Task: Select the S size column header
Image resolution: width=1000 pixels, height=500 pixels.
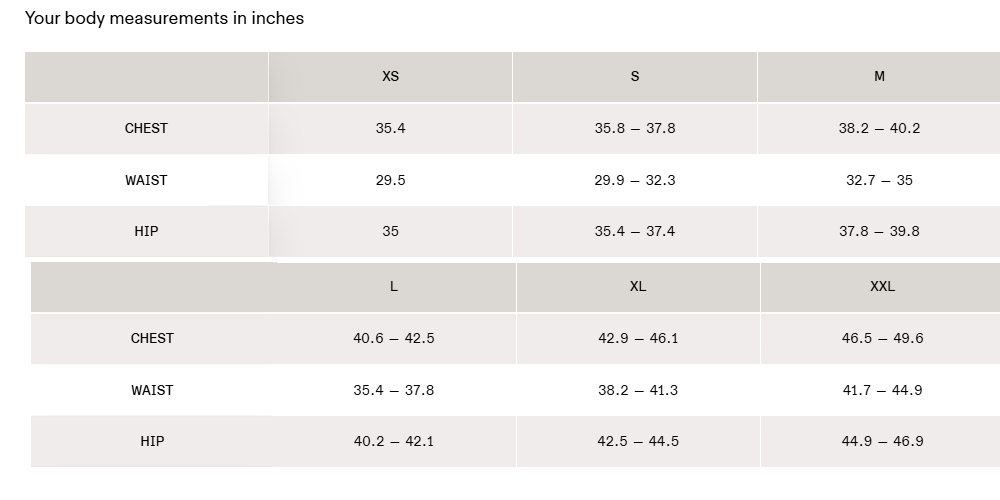Action: point(635,76)
